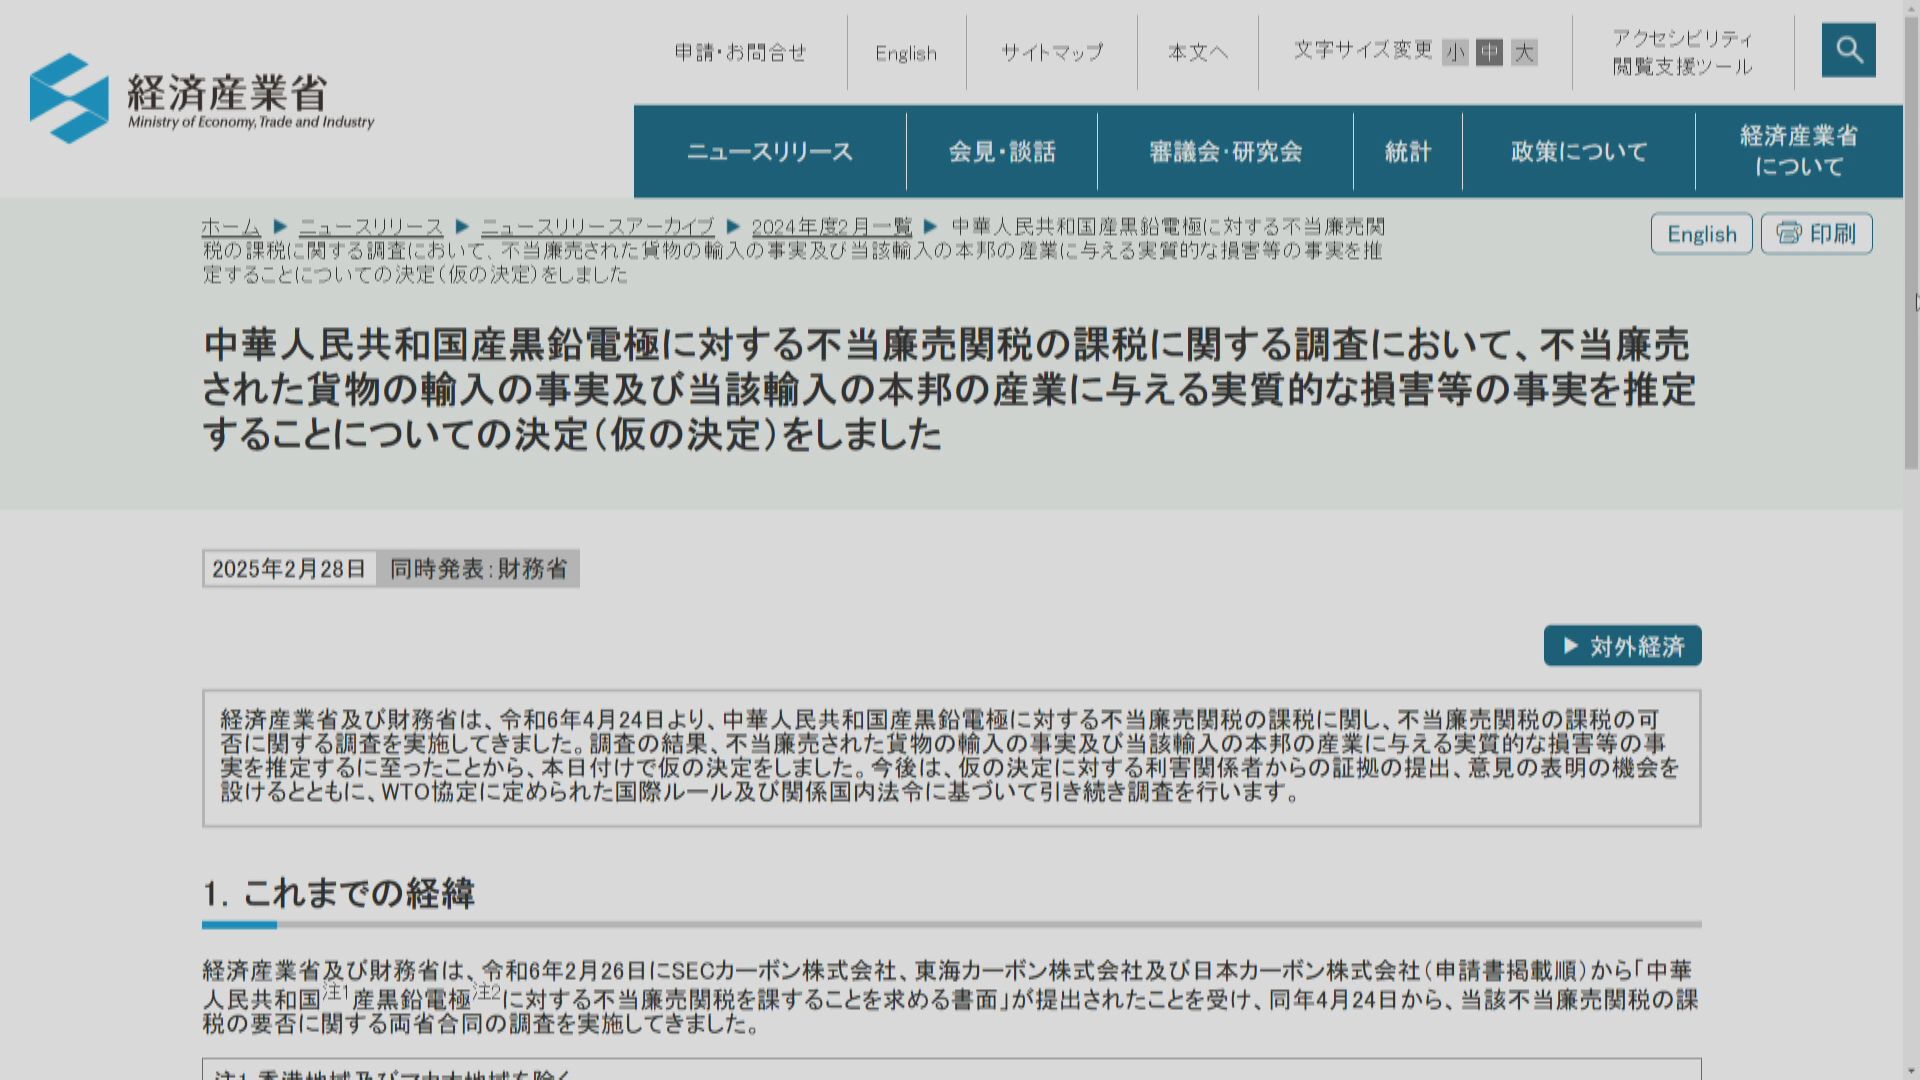Set text size to 大 (large)
1920x1080 pixels.
click(1523, 53)
